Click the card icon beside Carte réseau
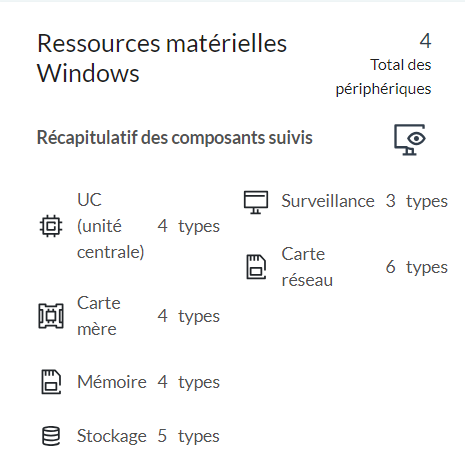The height and width of the screenshot is (475, 465). [x=256, y=267]
